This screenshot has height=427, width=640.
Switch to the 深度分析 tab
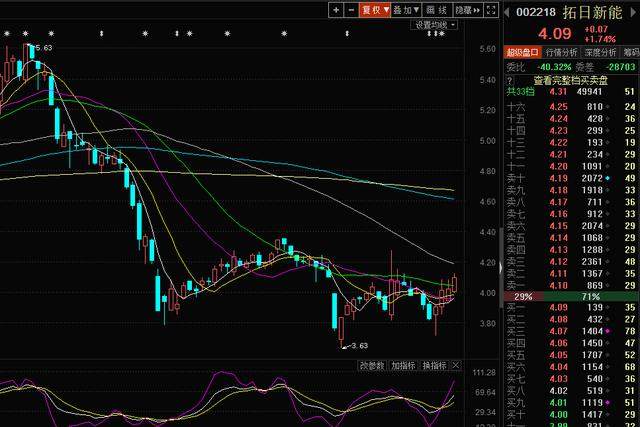coord(600,52)
